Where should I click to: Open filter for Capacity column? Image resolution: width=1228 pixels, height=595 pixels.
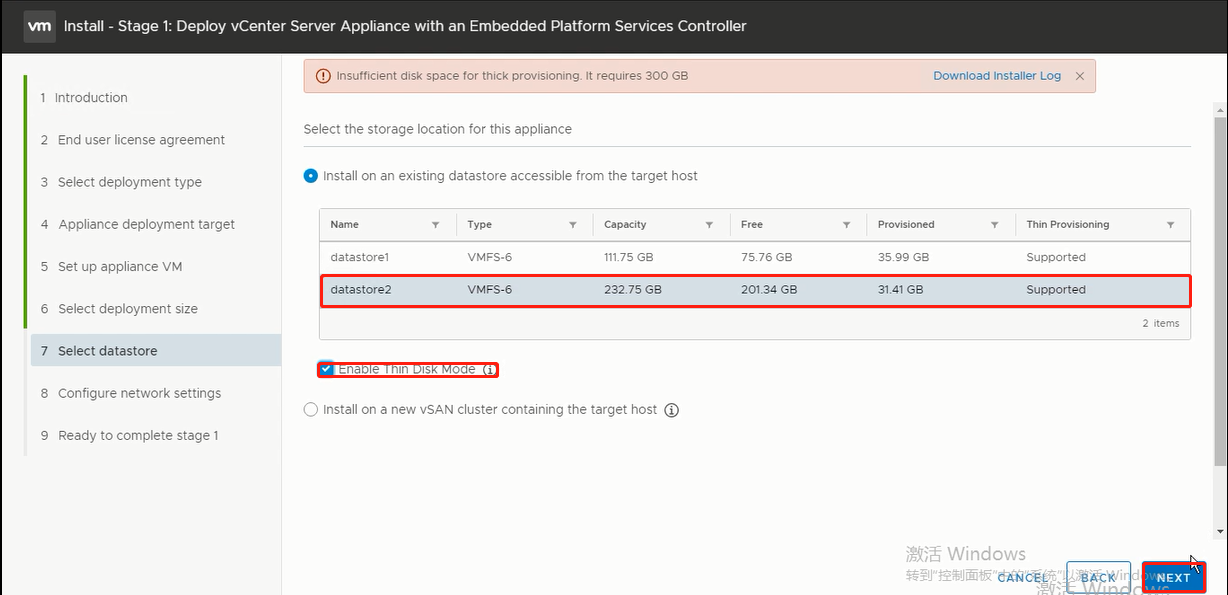coord(709,225)
